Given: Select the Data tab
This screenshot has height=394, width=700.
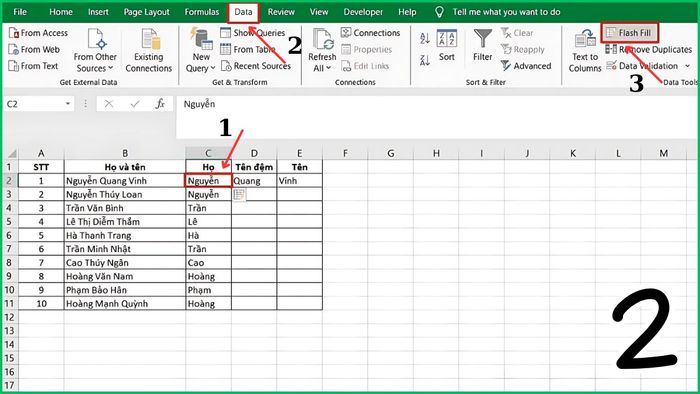Looking at the screenshot, I should (243, 12).
